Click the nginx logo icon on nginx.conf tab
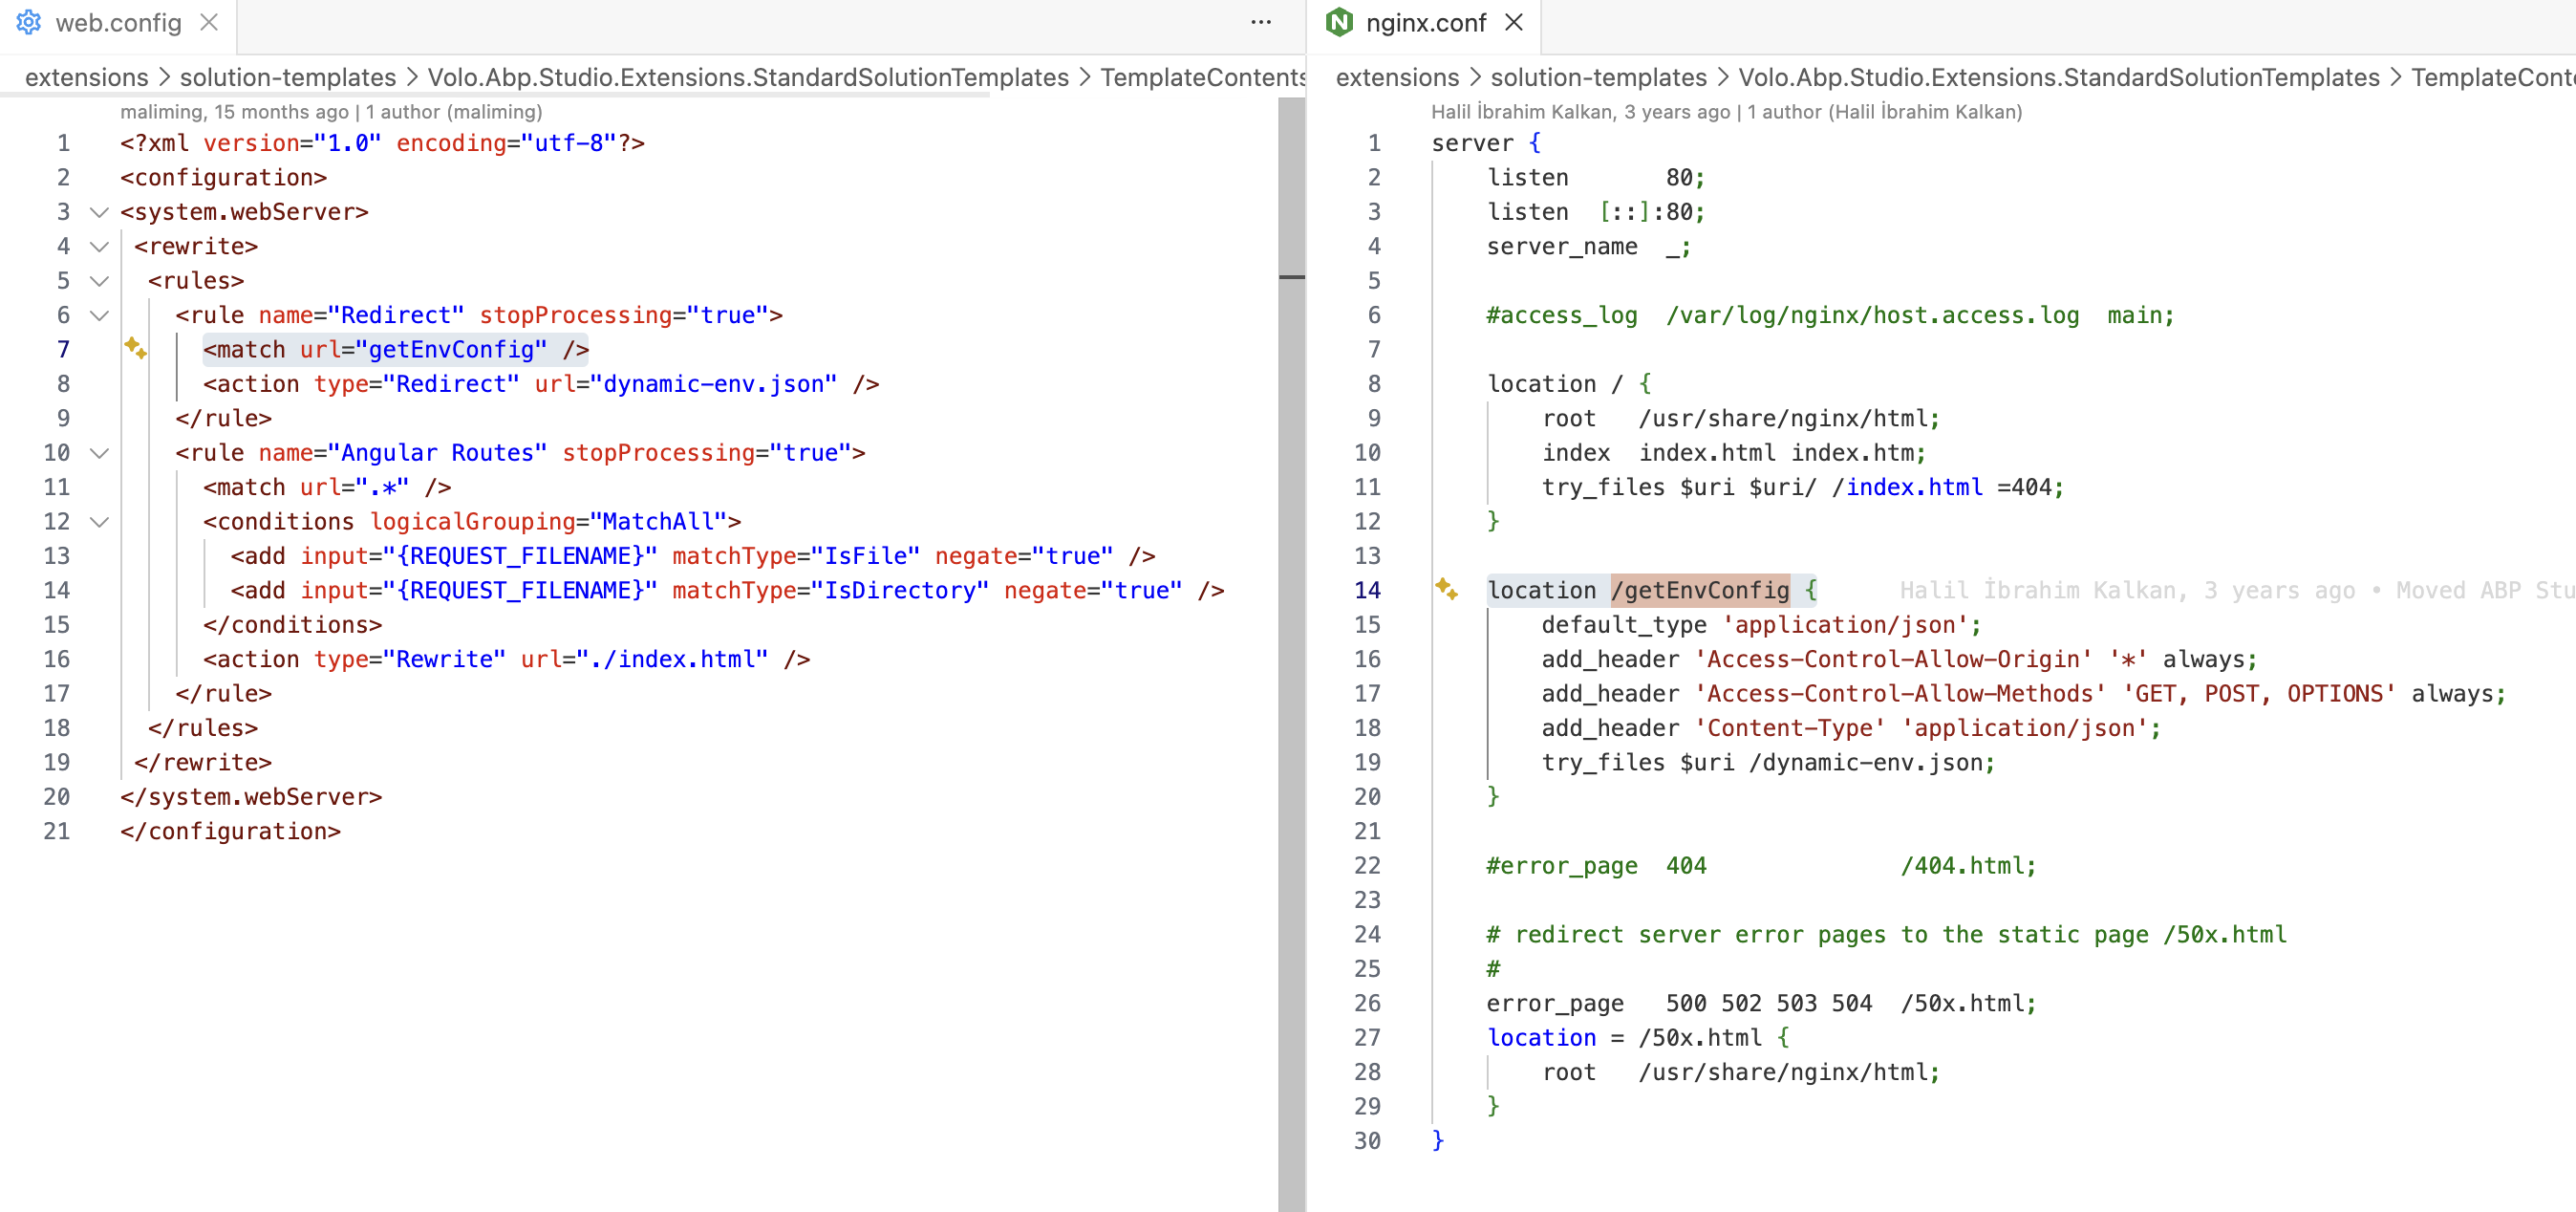The width and height of the screenshot is (2576, 1212). coord(1339,22)
